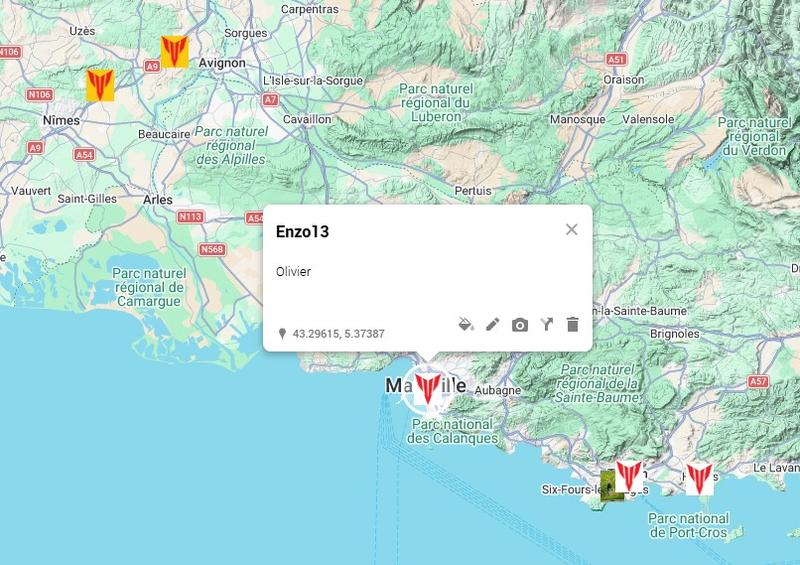Close the Enzo13 info popup

[571, 230]
